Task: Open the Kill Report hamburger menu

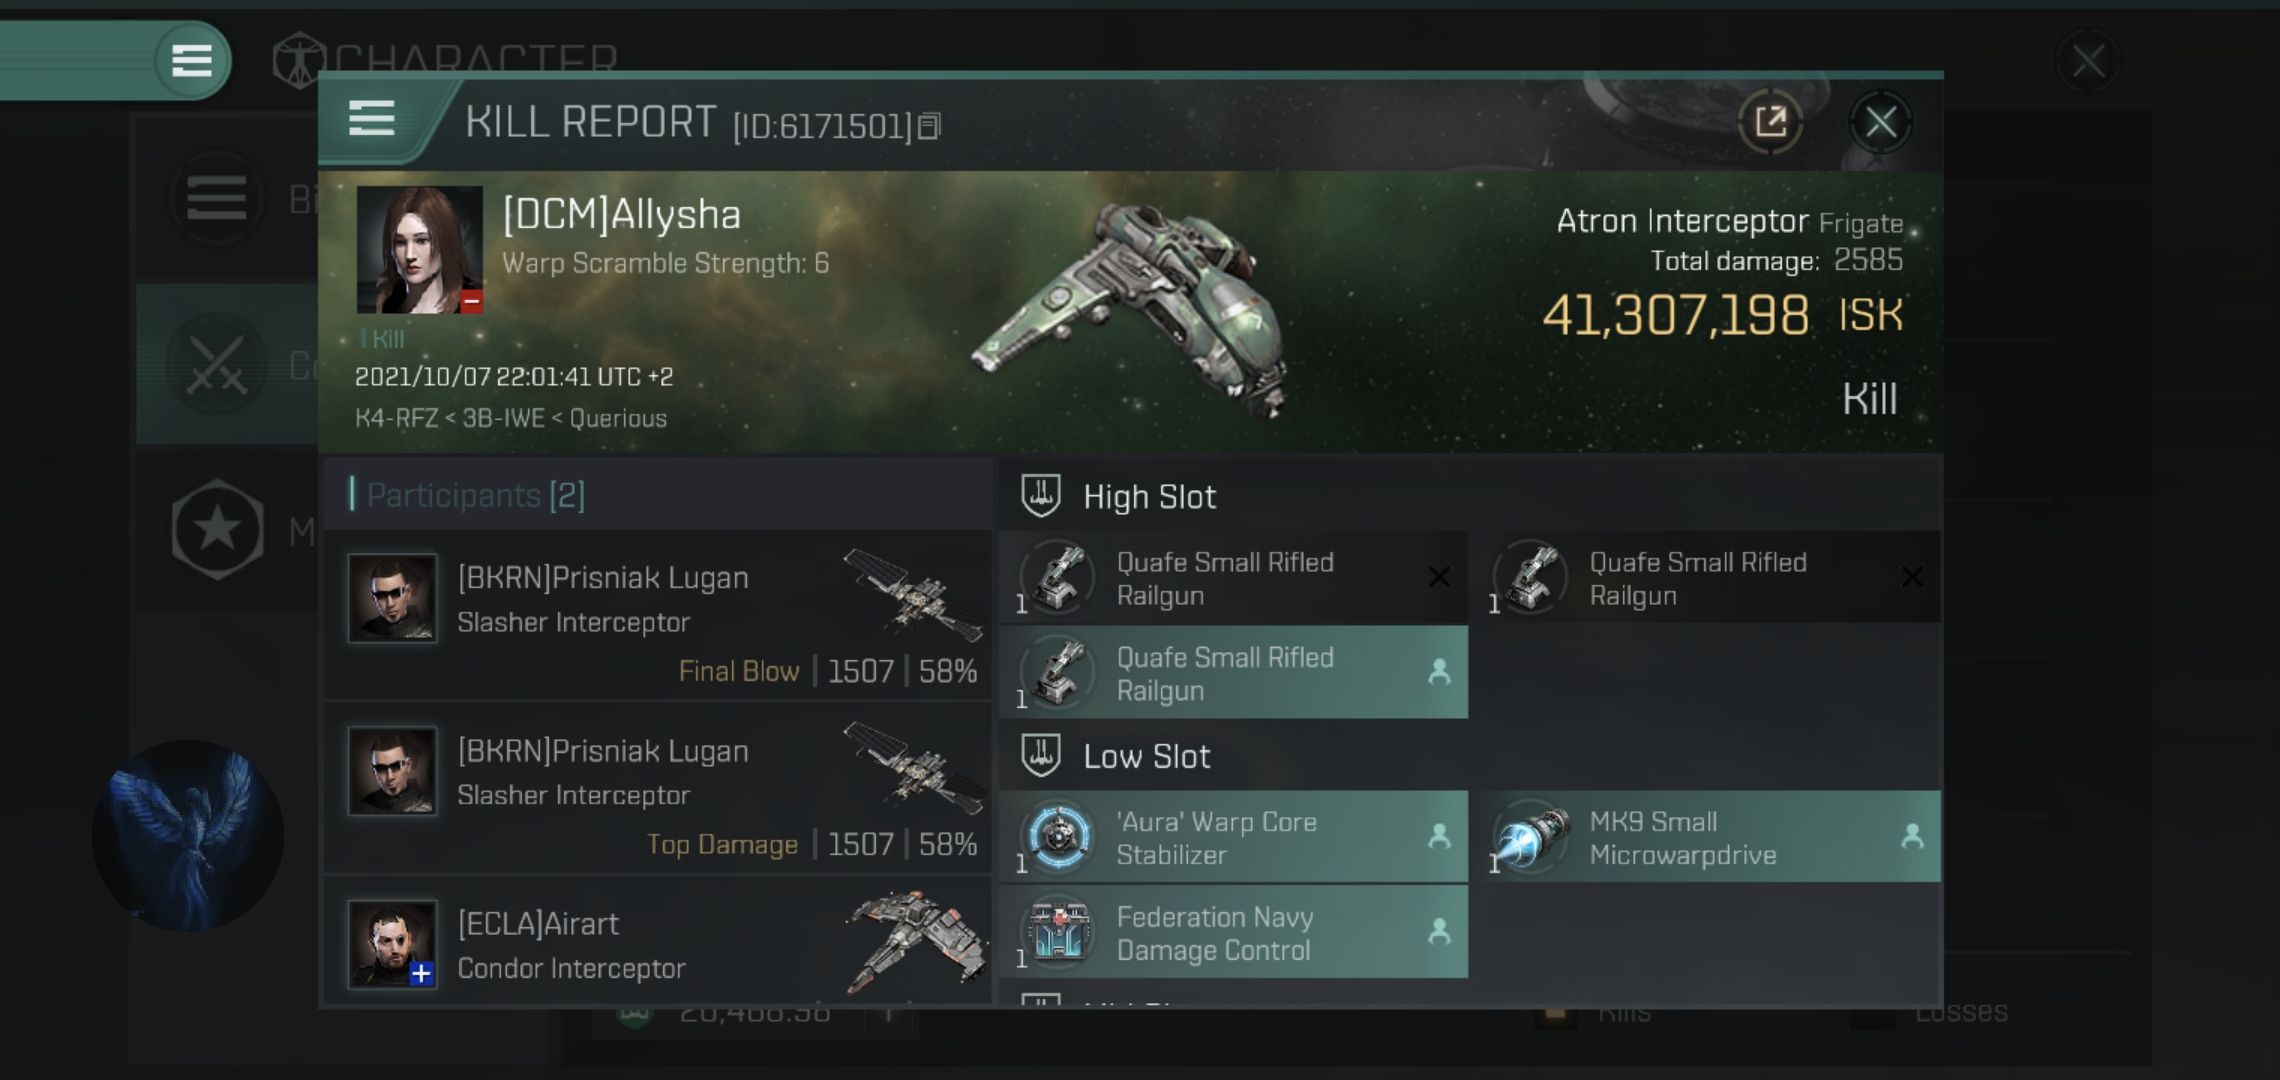Action: click(x=371, y=119)
